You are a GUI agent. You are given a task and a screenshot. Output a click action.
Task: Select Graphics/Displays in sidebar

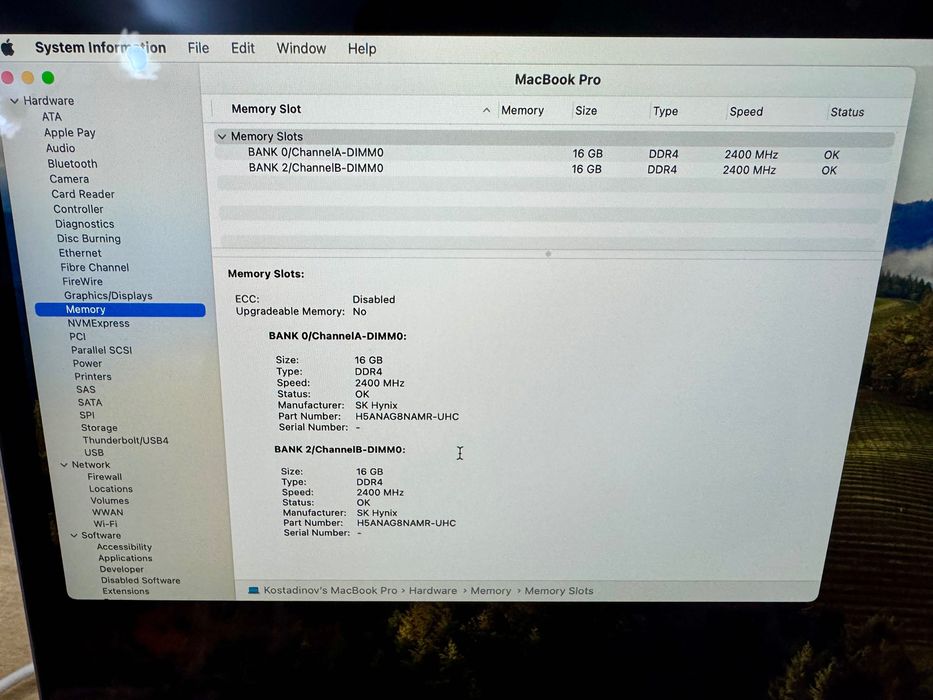(x=108, y=296)
